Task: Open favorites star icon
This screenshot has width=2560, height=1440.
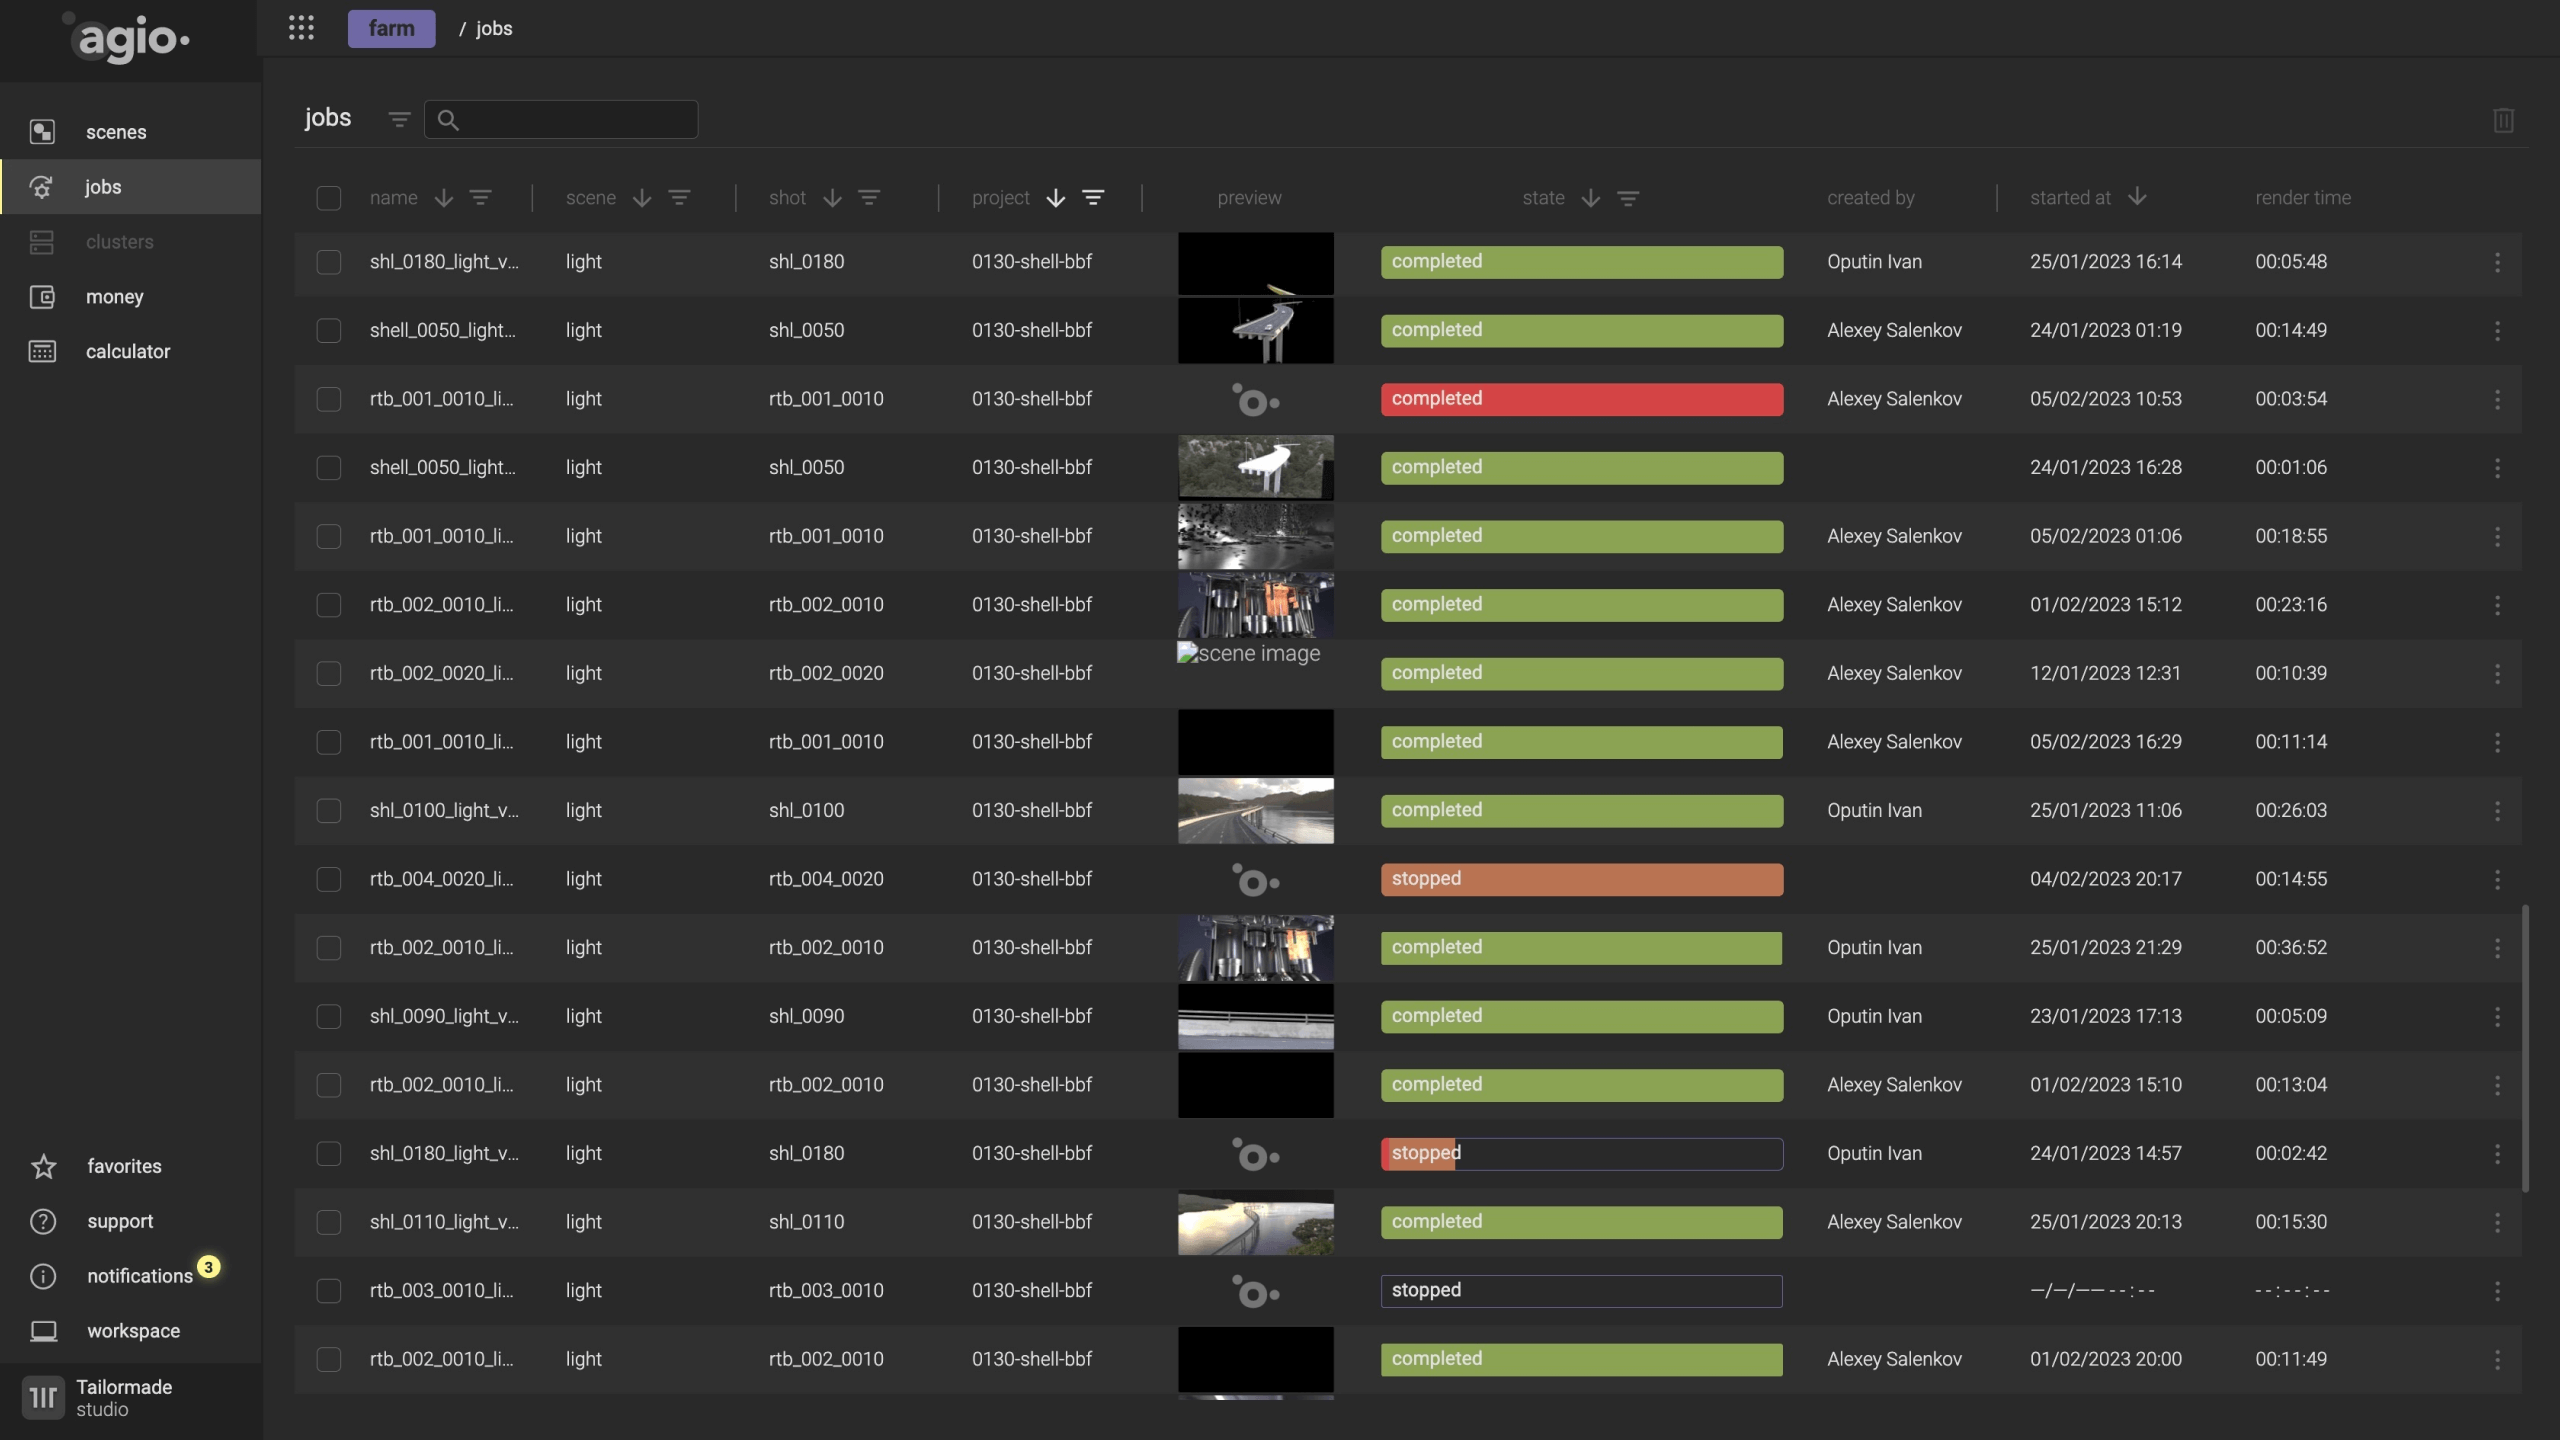Action: (43, 1167)
